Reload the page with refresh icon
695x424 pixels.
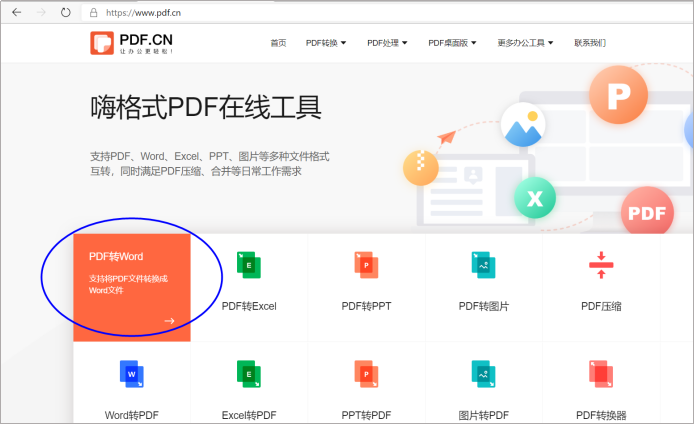click(66, 12)
